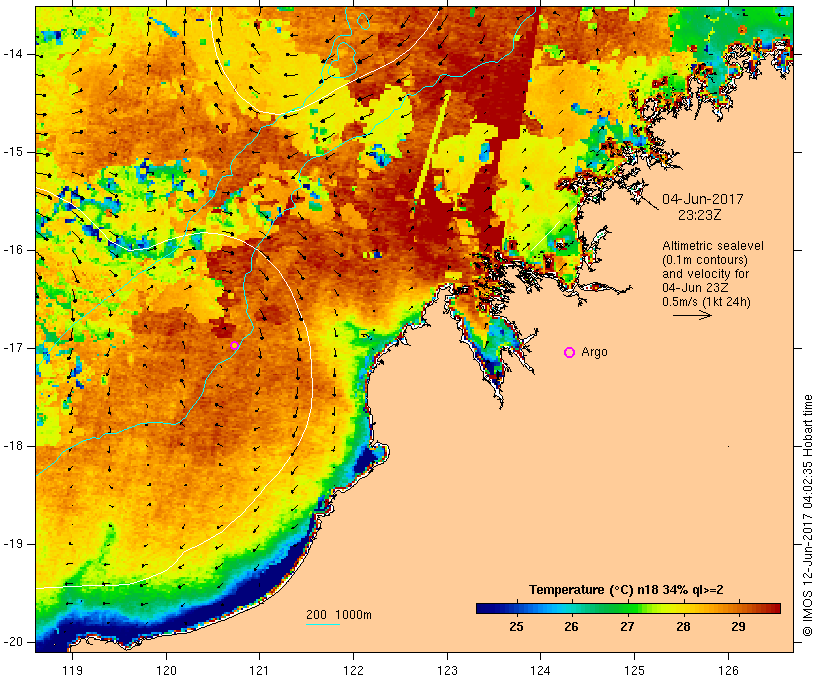Click the 'Temperature (°C) n18 34% ql>=2' title
The height and width of the screenshot is (680, 820).
tap(626, 590)
